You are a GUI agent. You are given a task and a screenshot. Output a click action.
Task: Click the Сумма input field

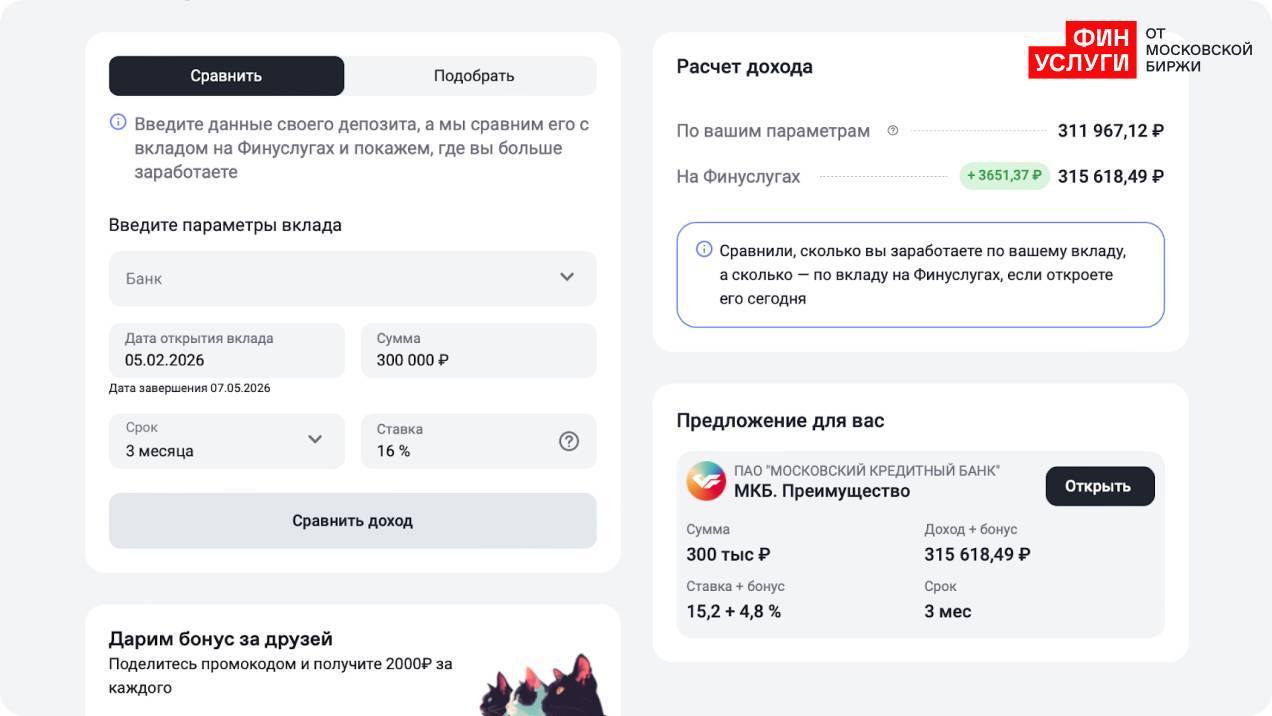tap(478, 351)
